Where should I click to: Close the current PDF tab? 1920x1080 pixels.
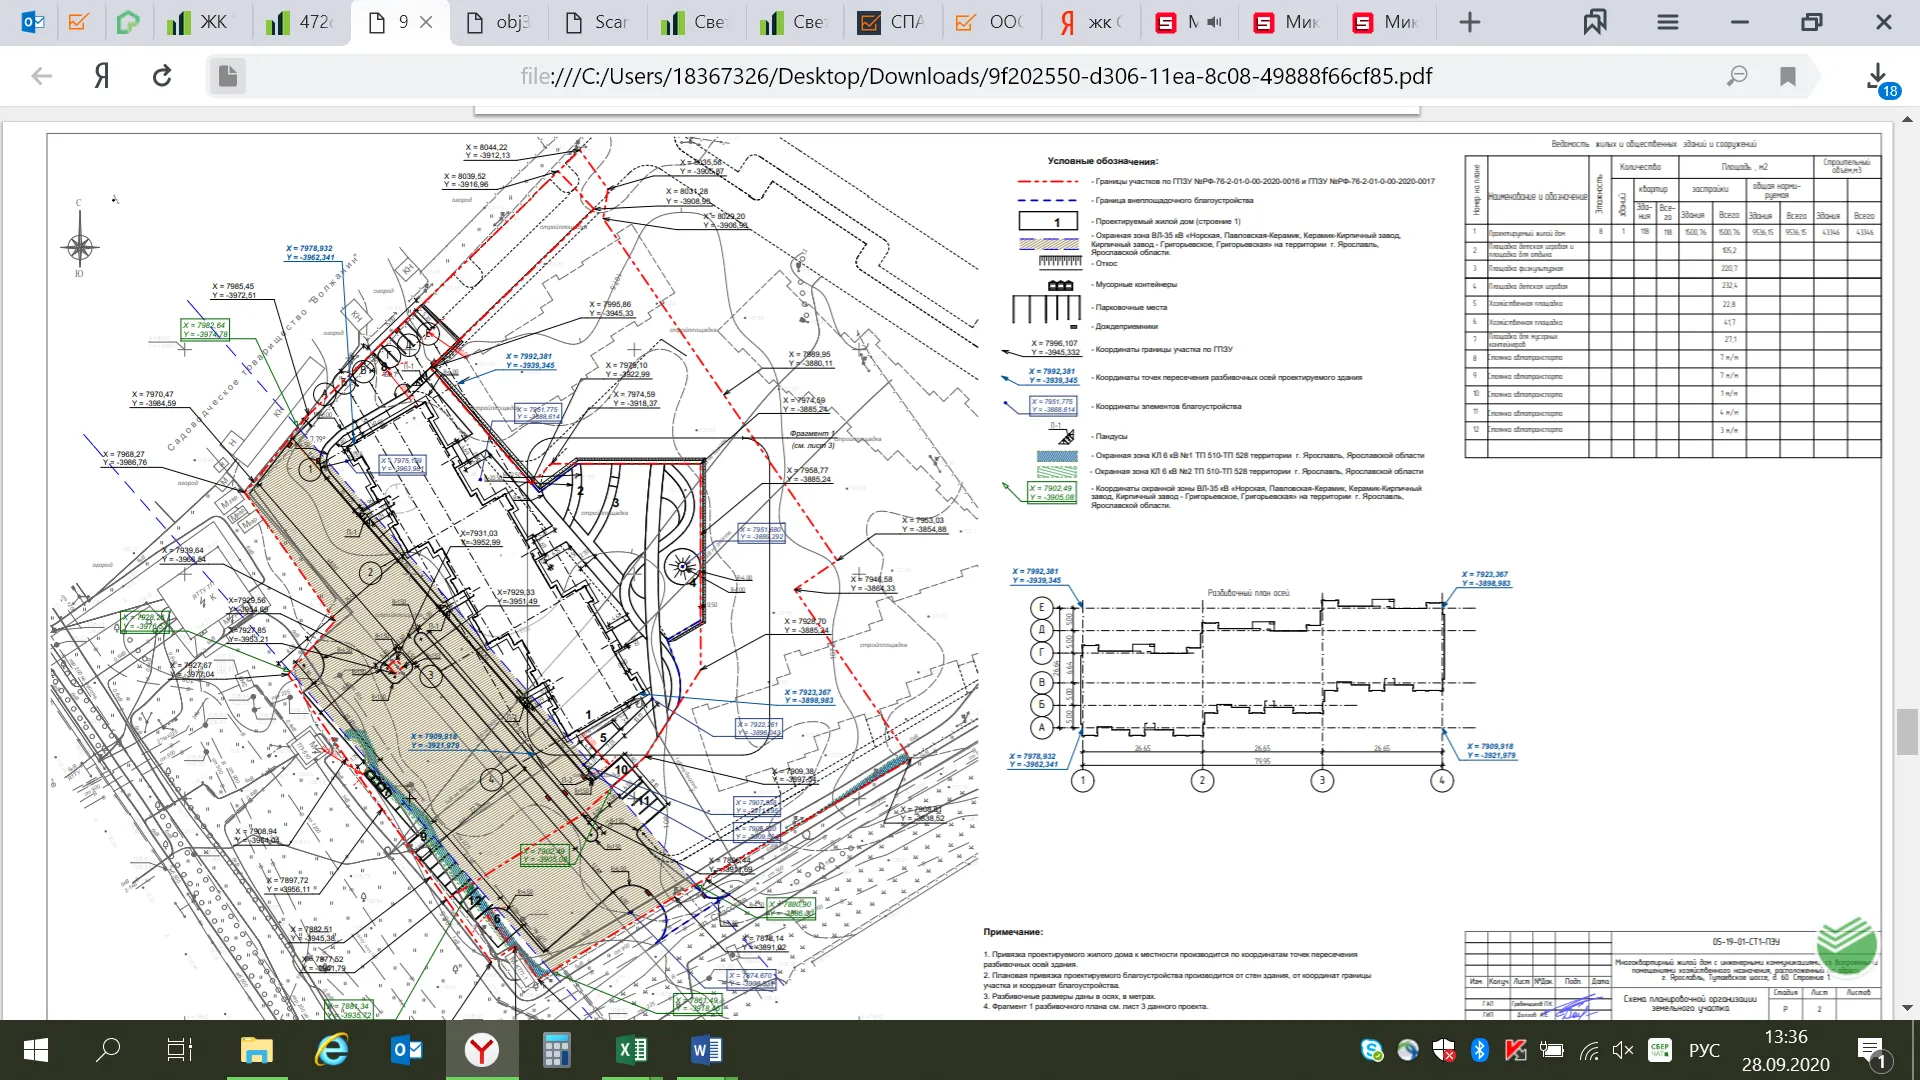pyautogui.click(x=426, y=22)
